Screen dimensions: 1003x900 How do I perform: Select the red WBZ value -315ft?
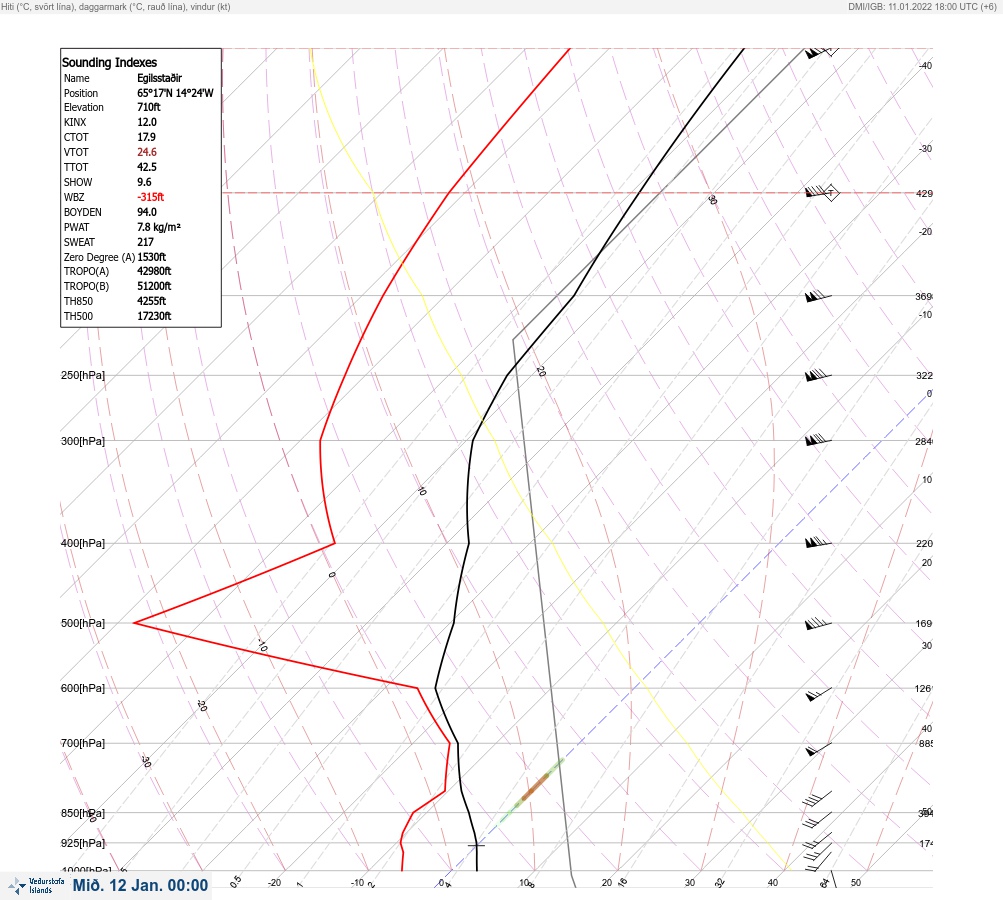[150, 197]
